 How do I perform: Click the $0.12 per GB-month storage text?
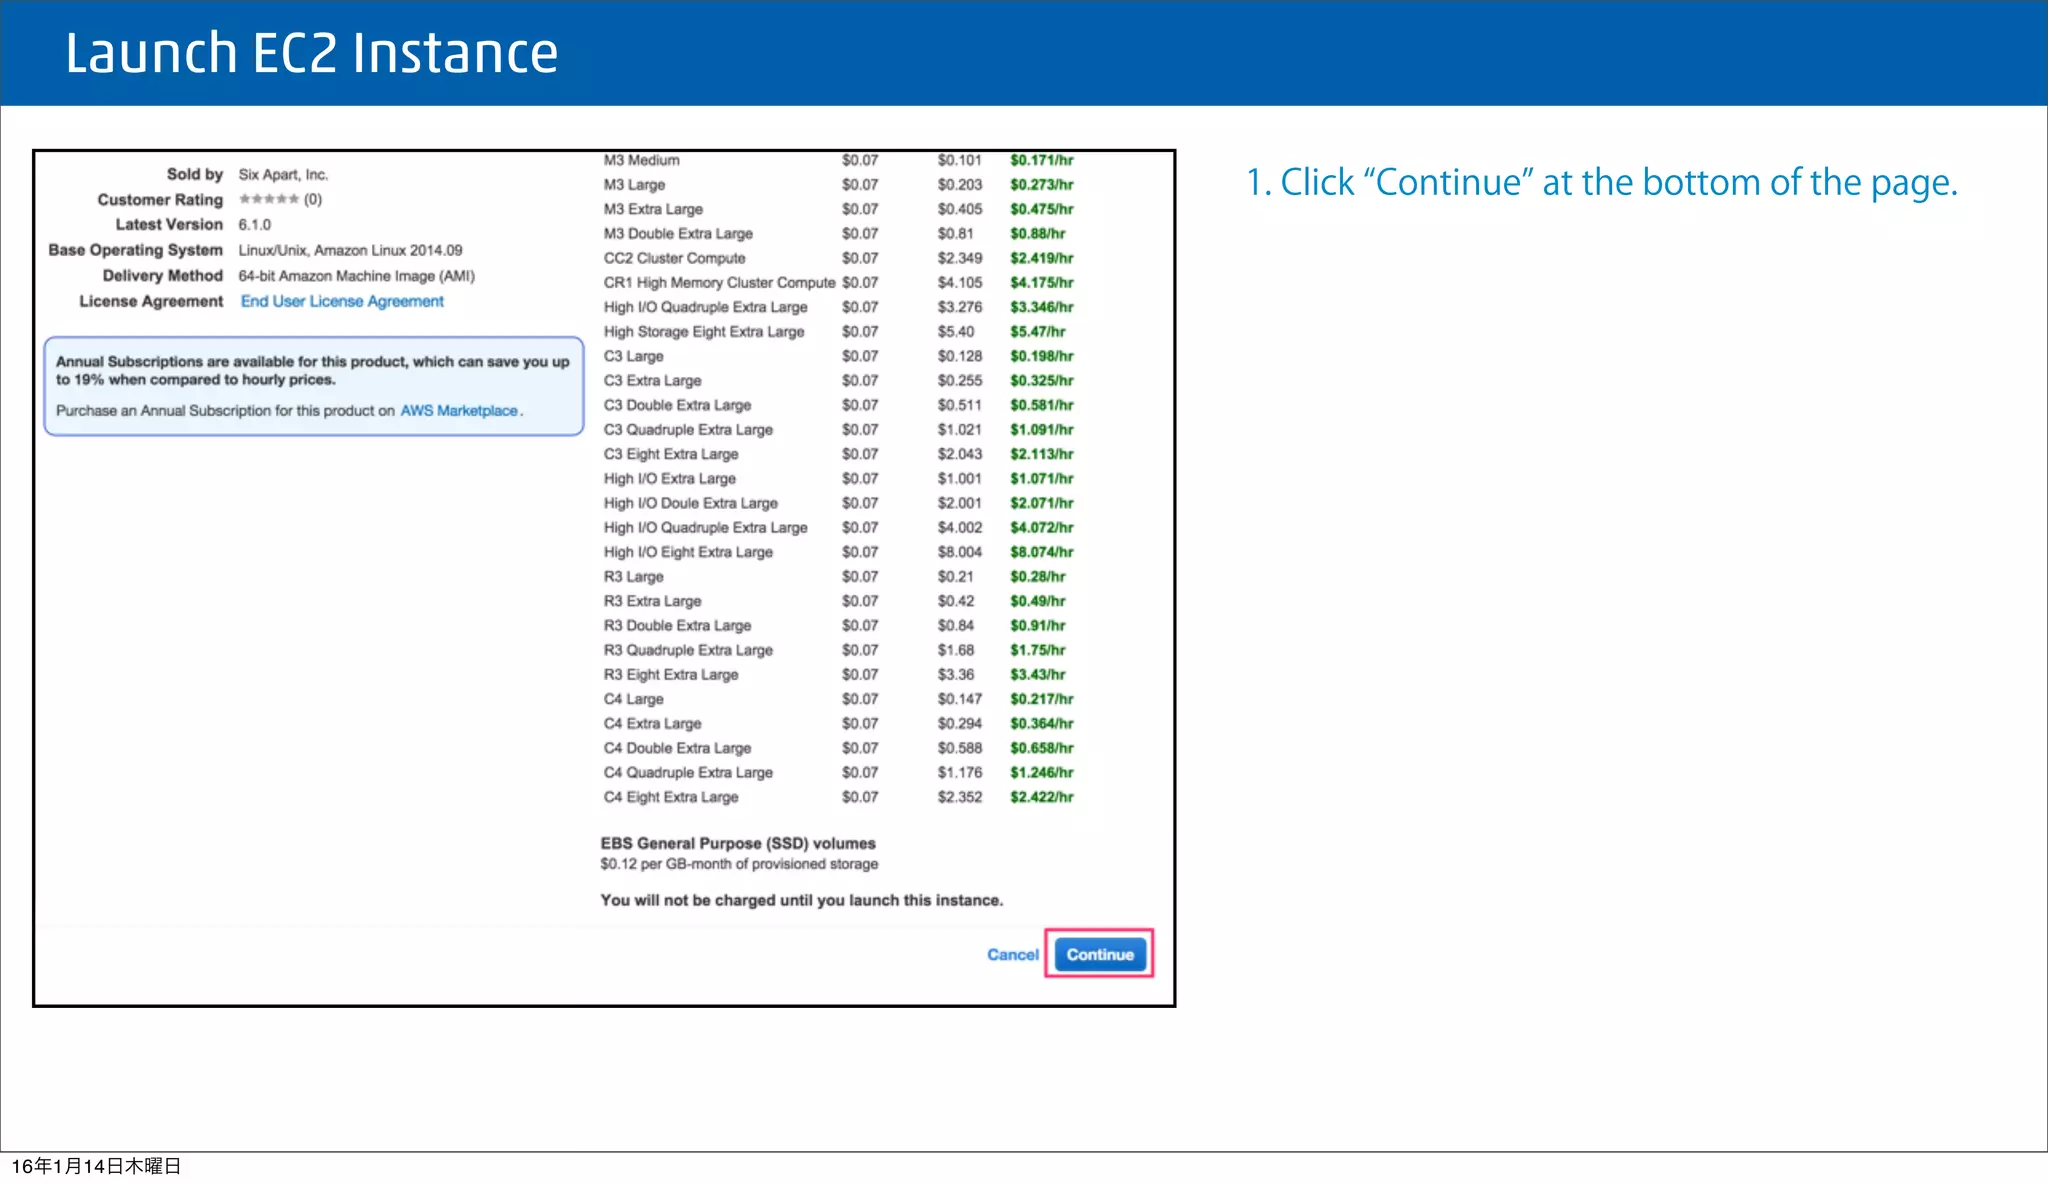[739, 864]
